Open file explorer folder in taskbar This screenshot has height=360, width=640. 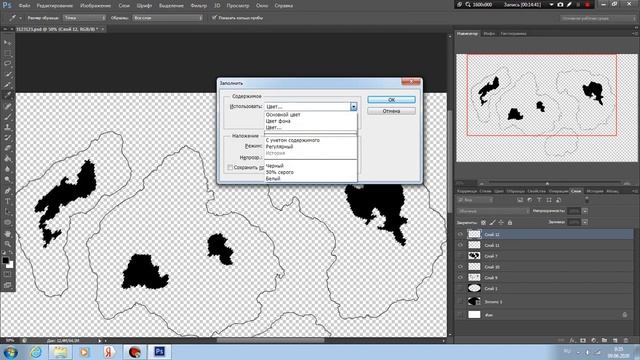[x=60, y=352]
